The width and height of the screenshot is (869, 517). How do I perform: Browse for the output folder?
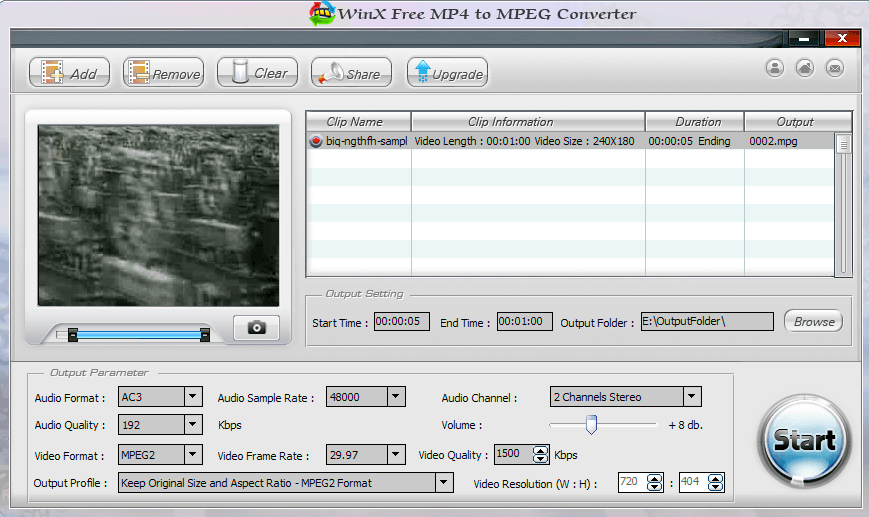(814, 322)
